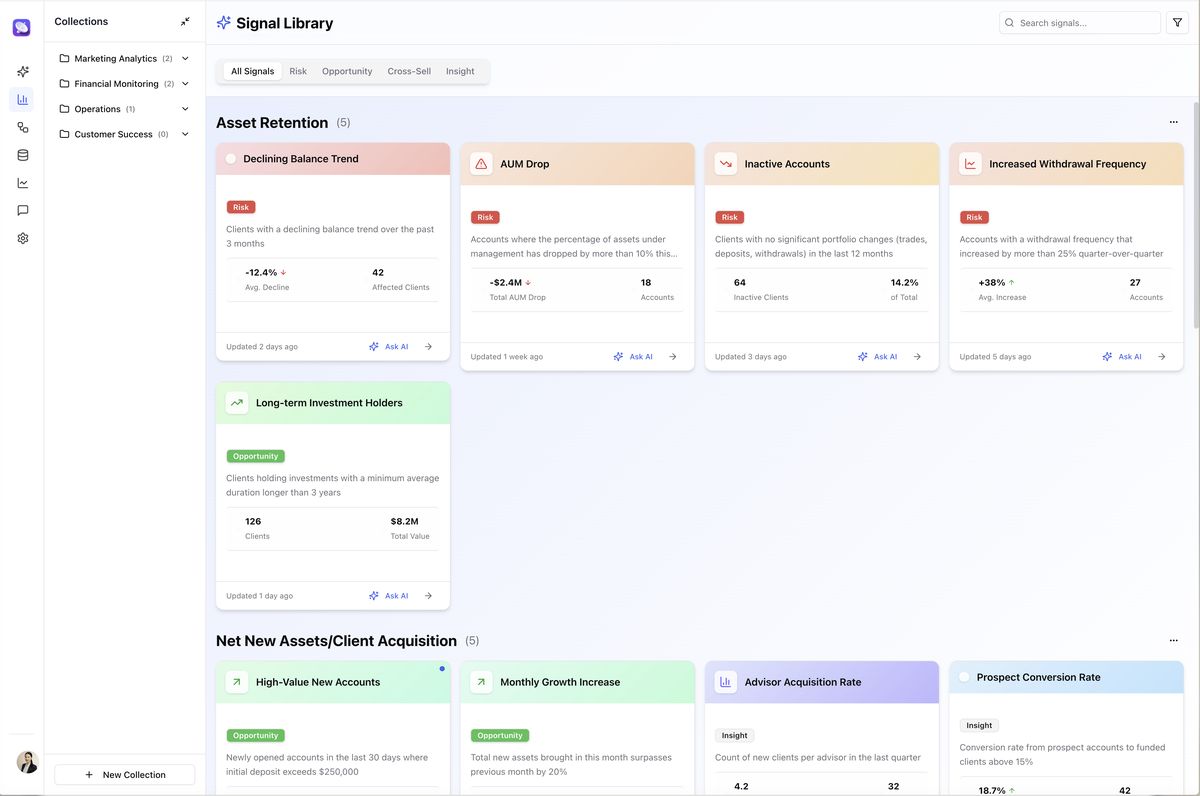1200x796 pixels.
Task: Switch to the Opportunity tab
Action: tap(347, 71)
